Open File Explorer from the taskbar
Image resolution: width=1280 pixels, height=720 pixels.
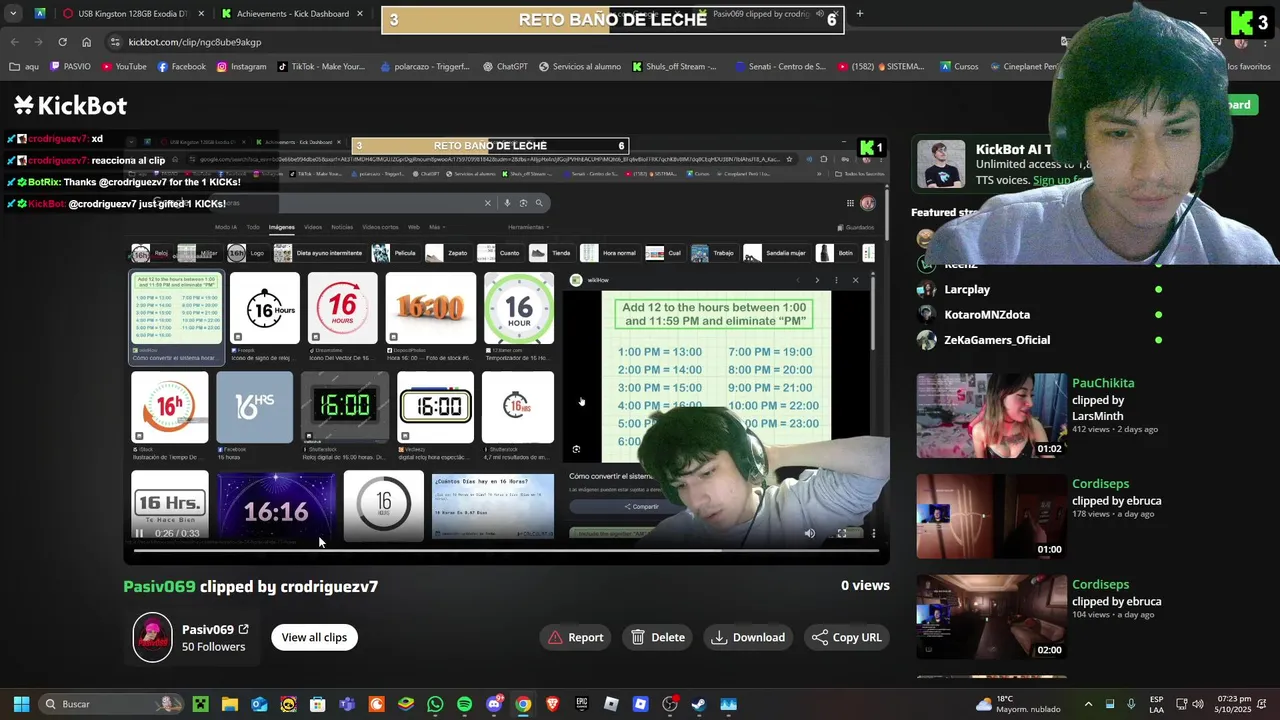pyautogui.click(x=230, y=704)
